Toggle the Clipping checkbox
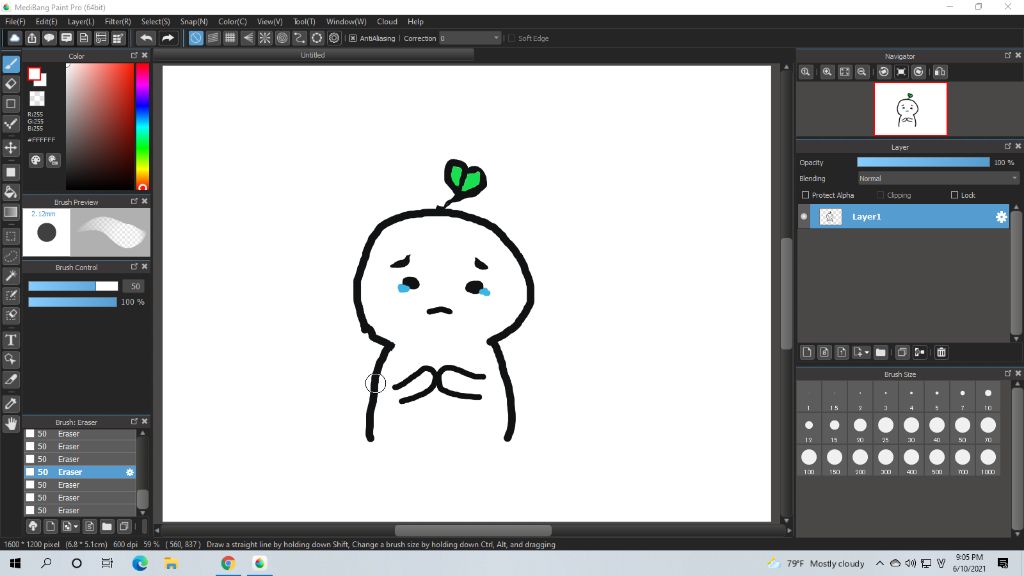 (880, 195)
